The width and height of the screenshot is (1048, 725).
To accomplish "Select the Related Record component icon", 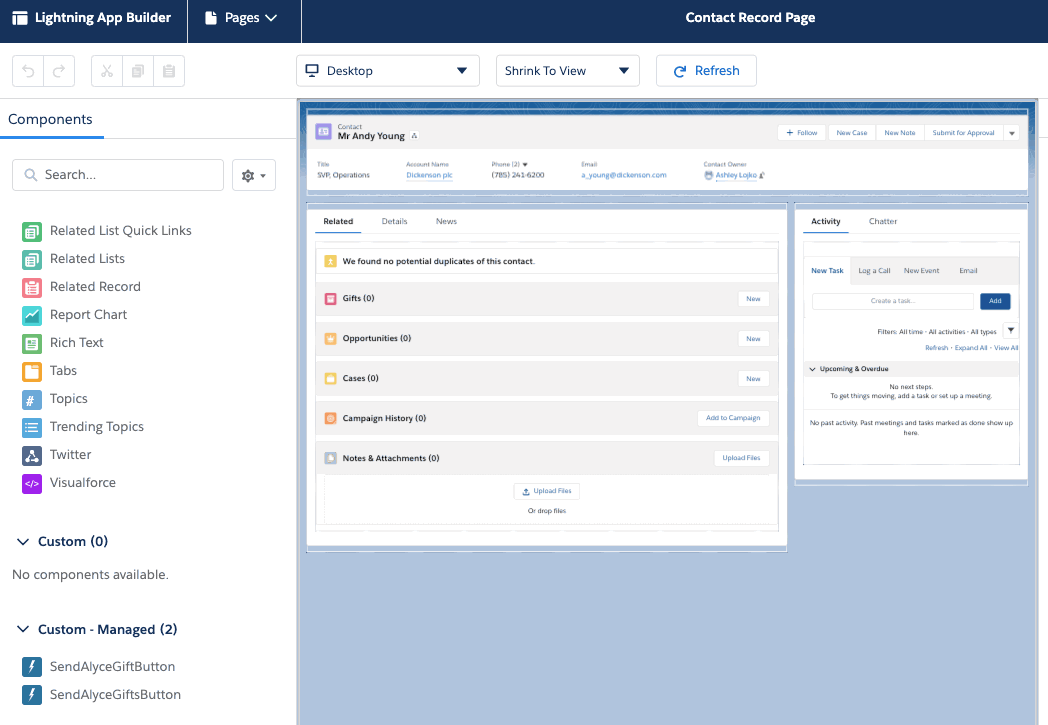I will [31, 287].
